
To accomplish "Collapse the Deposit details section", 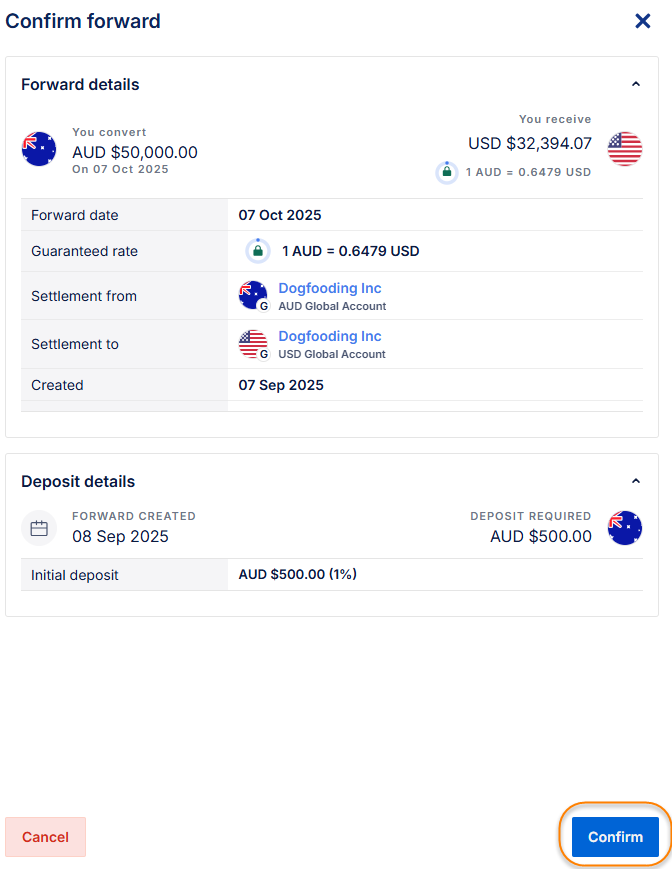I will click(x=636, y=482).
